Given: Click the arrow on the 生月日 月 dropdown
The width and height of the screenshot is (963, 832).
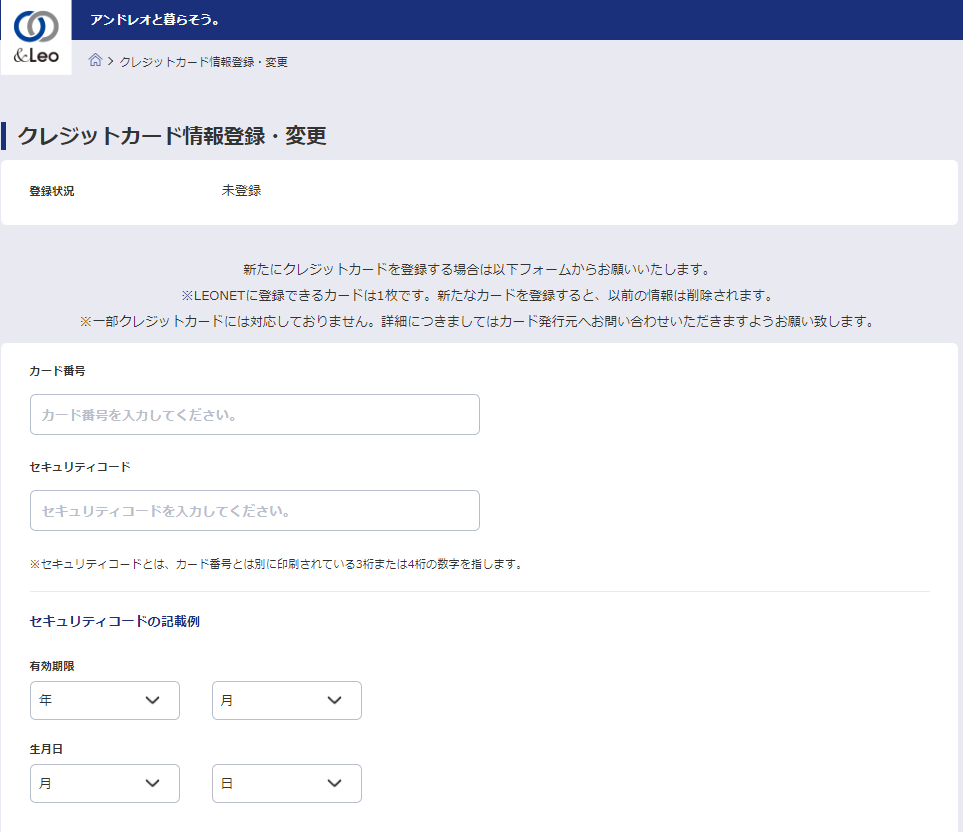Looking at the screenshot, I should 153,784.
